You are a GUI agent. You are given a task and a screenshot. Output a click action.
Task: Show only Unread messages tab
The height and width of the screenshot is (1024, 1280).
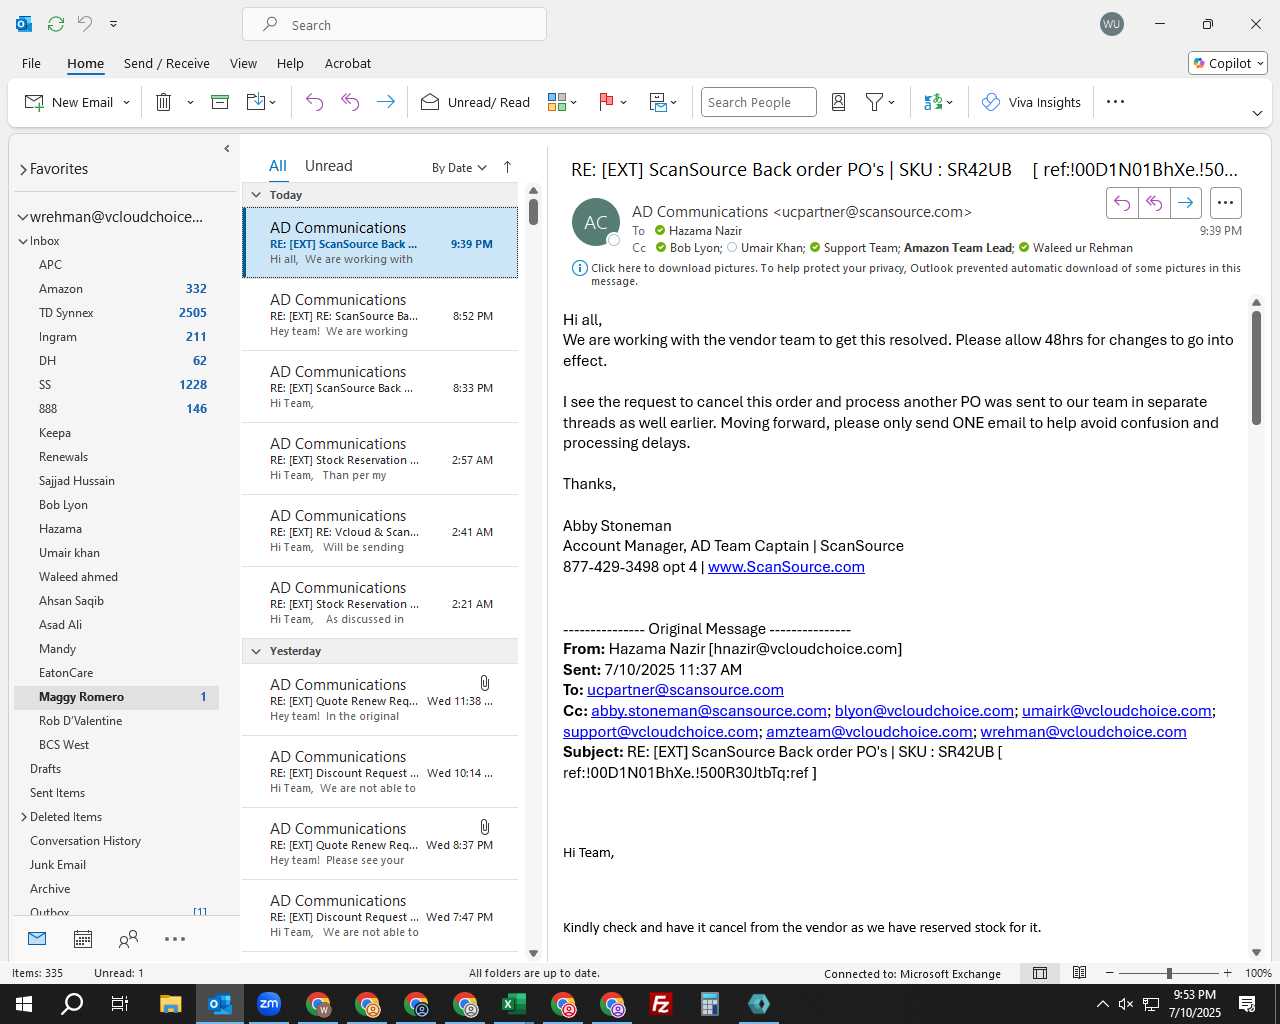coord(328,166)
